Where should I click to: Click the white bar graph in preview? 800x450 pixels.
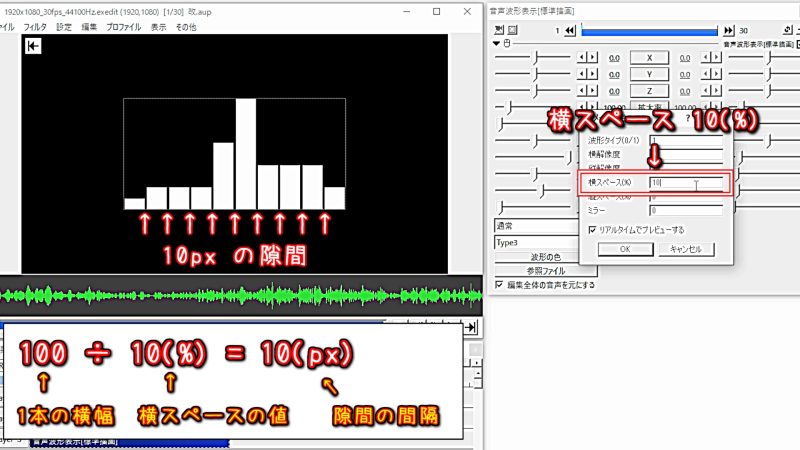234,154
